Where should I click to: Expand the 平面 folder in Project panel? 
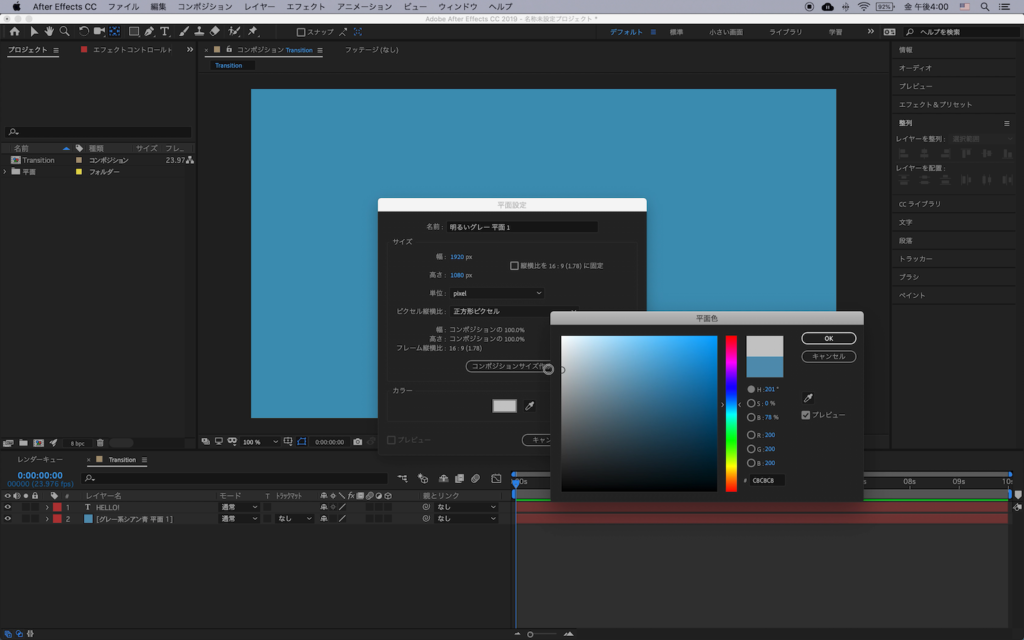click(5, 172)
